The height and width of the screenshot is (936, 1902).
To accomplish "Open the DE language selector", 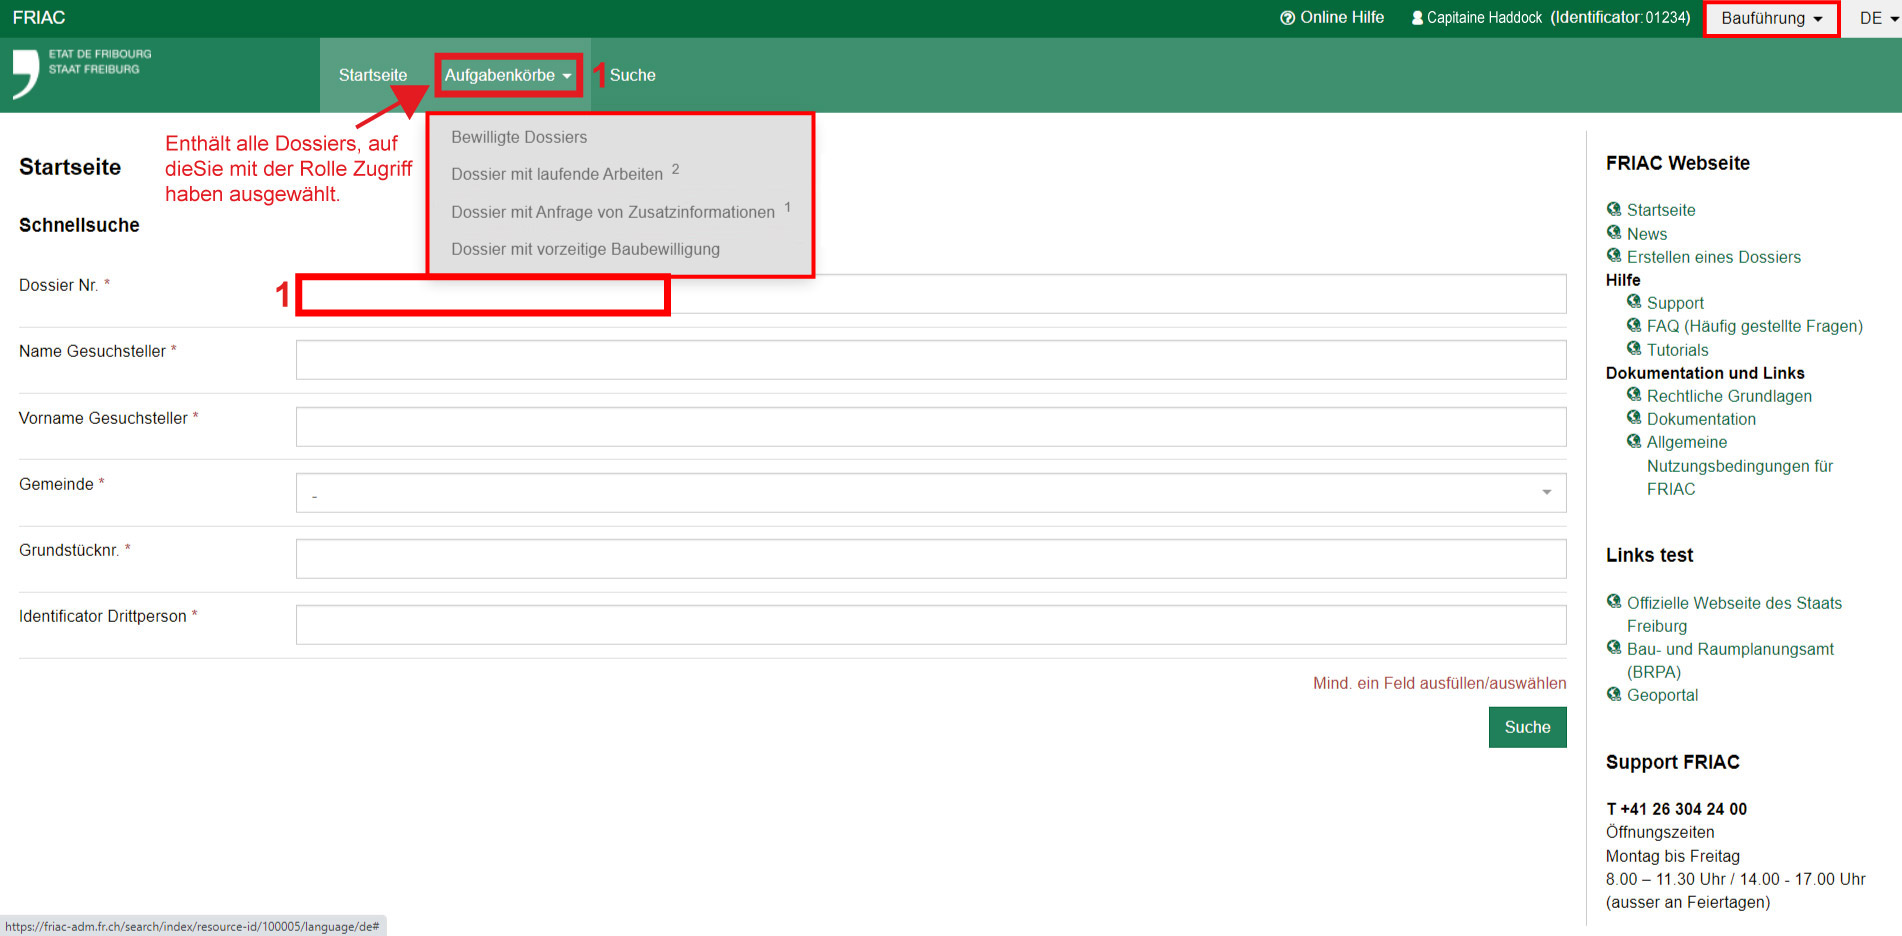I will pos(1878,18).
